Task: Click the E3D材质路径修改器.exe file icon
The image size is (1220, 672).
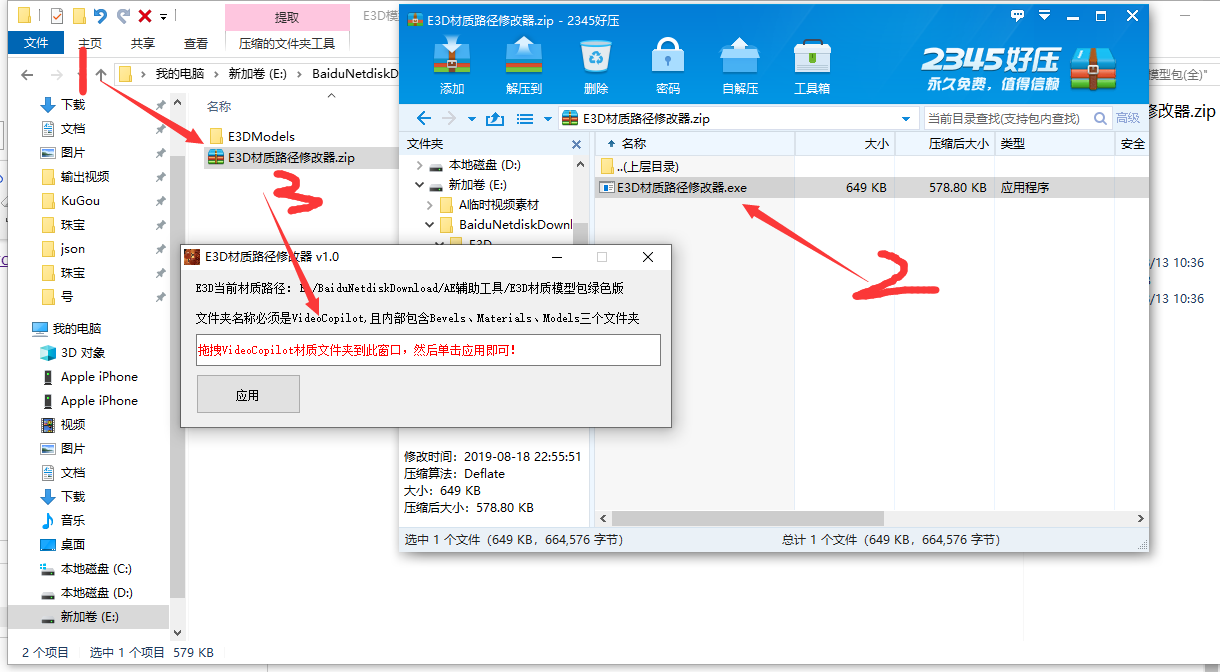Action: click(x=606, y=187)
